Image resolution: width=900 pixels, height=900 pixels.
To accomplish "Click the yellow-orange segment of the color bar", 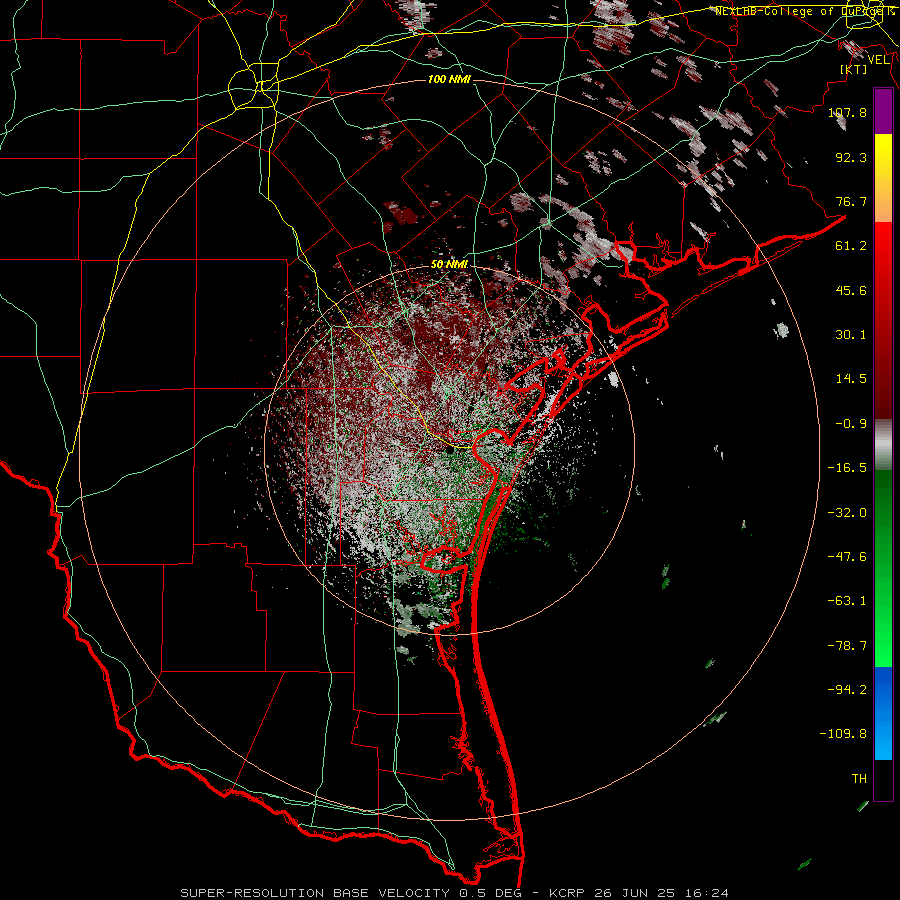I will 883,178.
